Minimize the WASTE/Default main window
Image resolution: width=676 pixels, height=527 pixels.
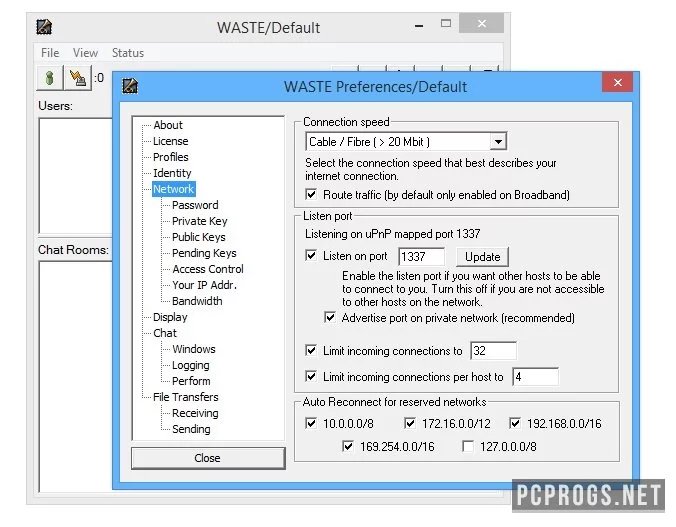419,25
